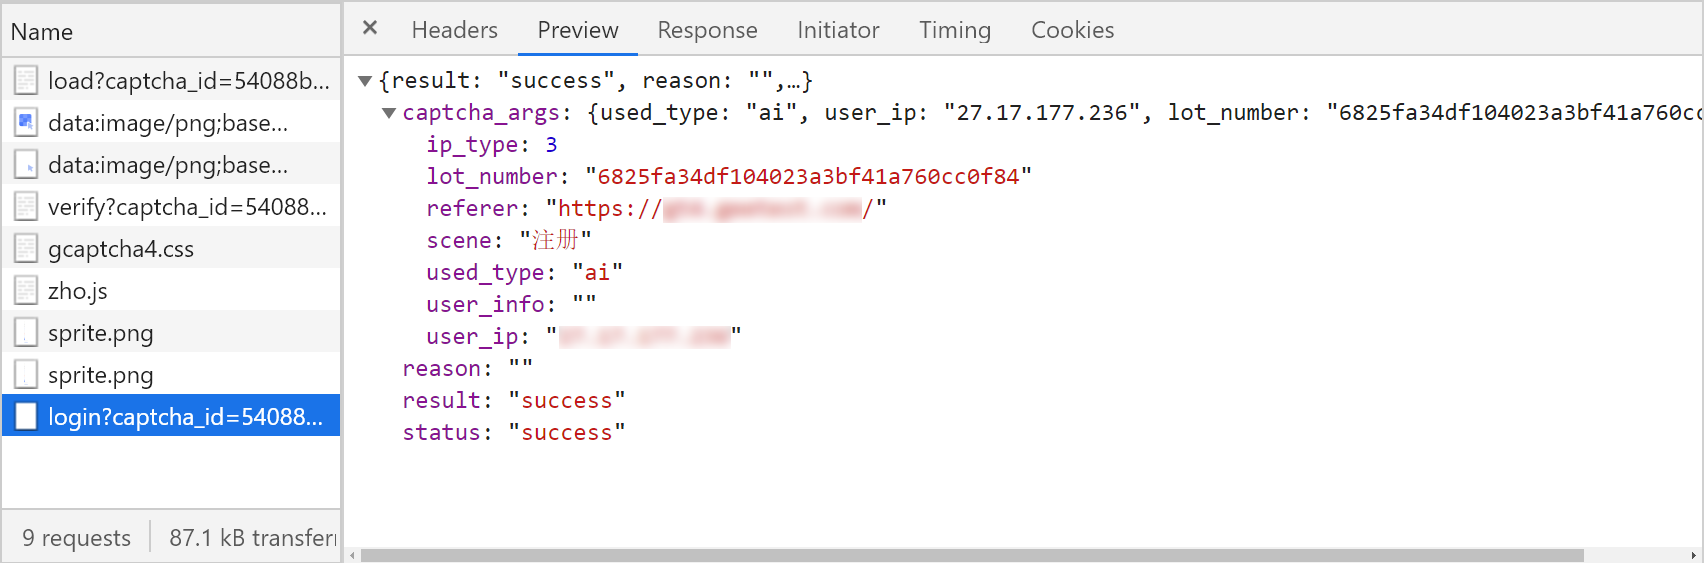Click the gcaptcha4.css file icon
This screenshot has width=1704, height=563.
click(26, 249)
